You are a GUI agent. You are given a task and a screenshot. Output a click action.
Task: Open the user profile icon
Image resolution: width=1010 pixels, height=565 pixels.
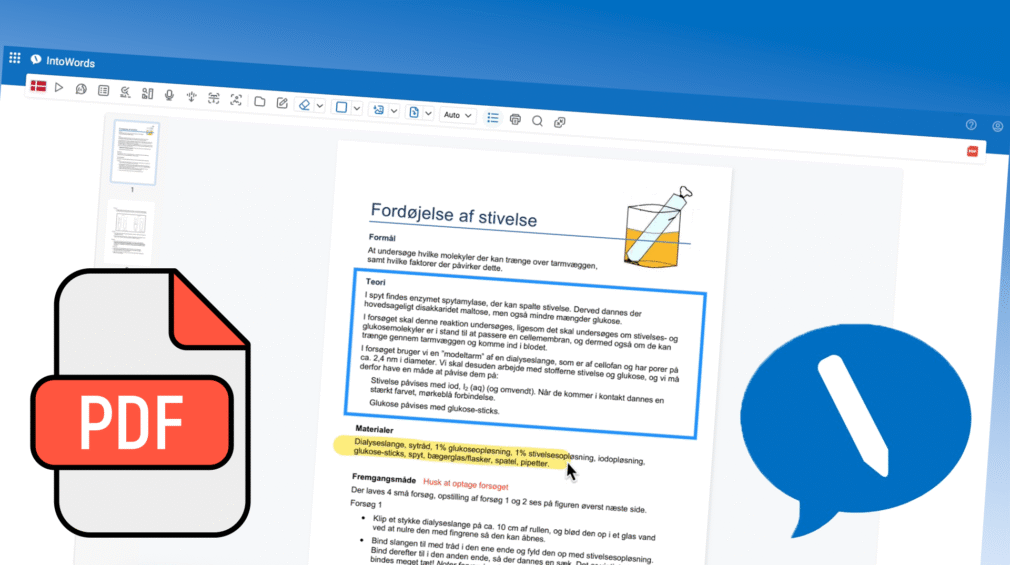[x=997, y=127]
